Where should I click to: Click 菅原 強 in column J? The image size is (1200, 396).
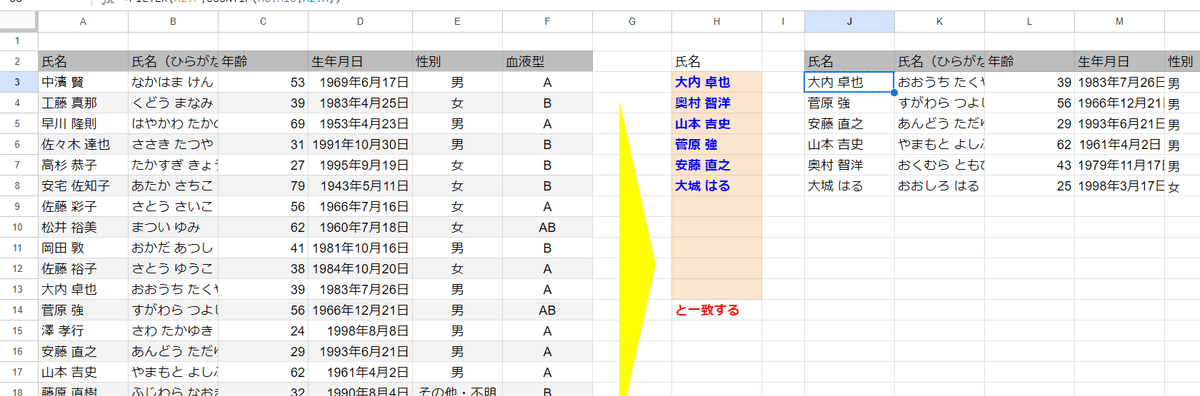point(849,103)
